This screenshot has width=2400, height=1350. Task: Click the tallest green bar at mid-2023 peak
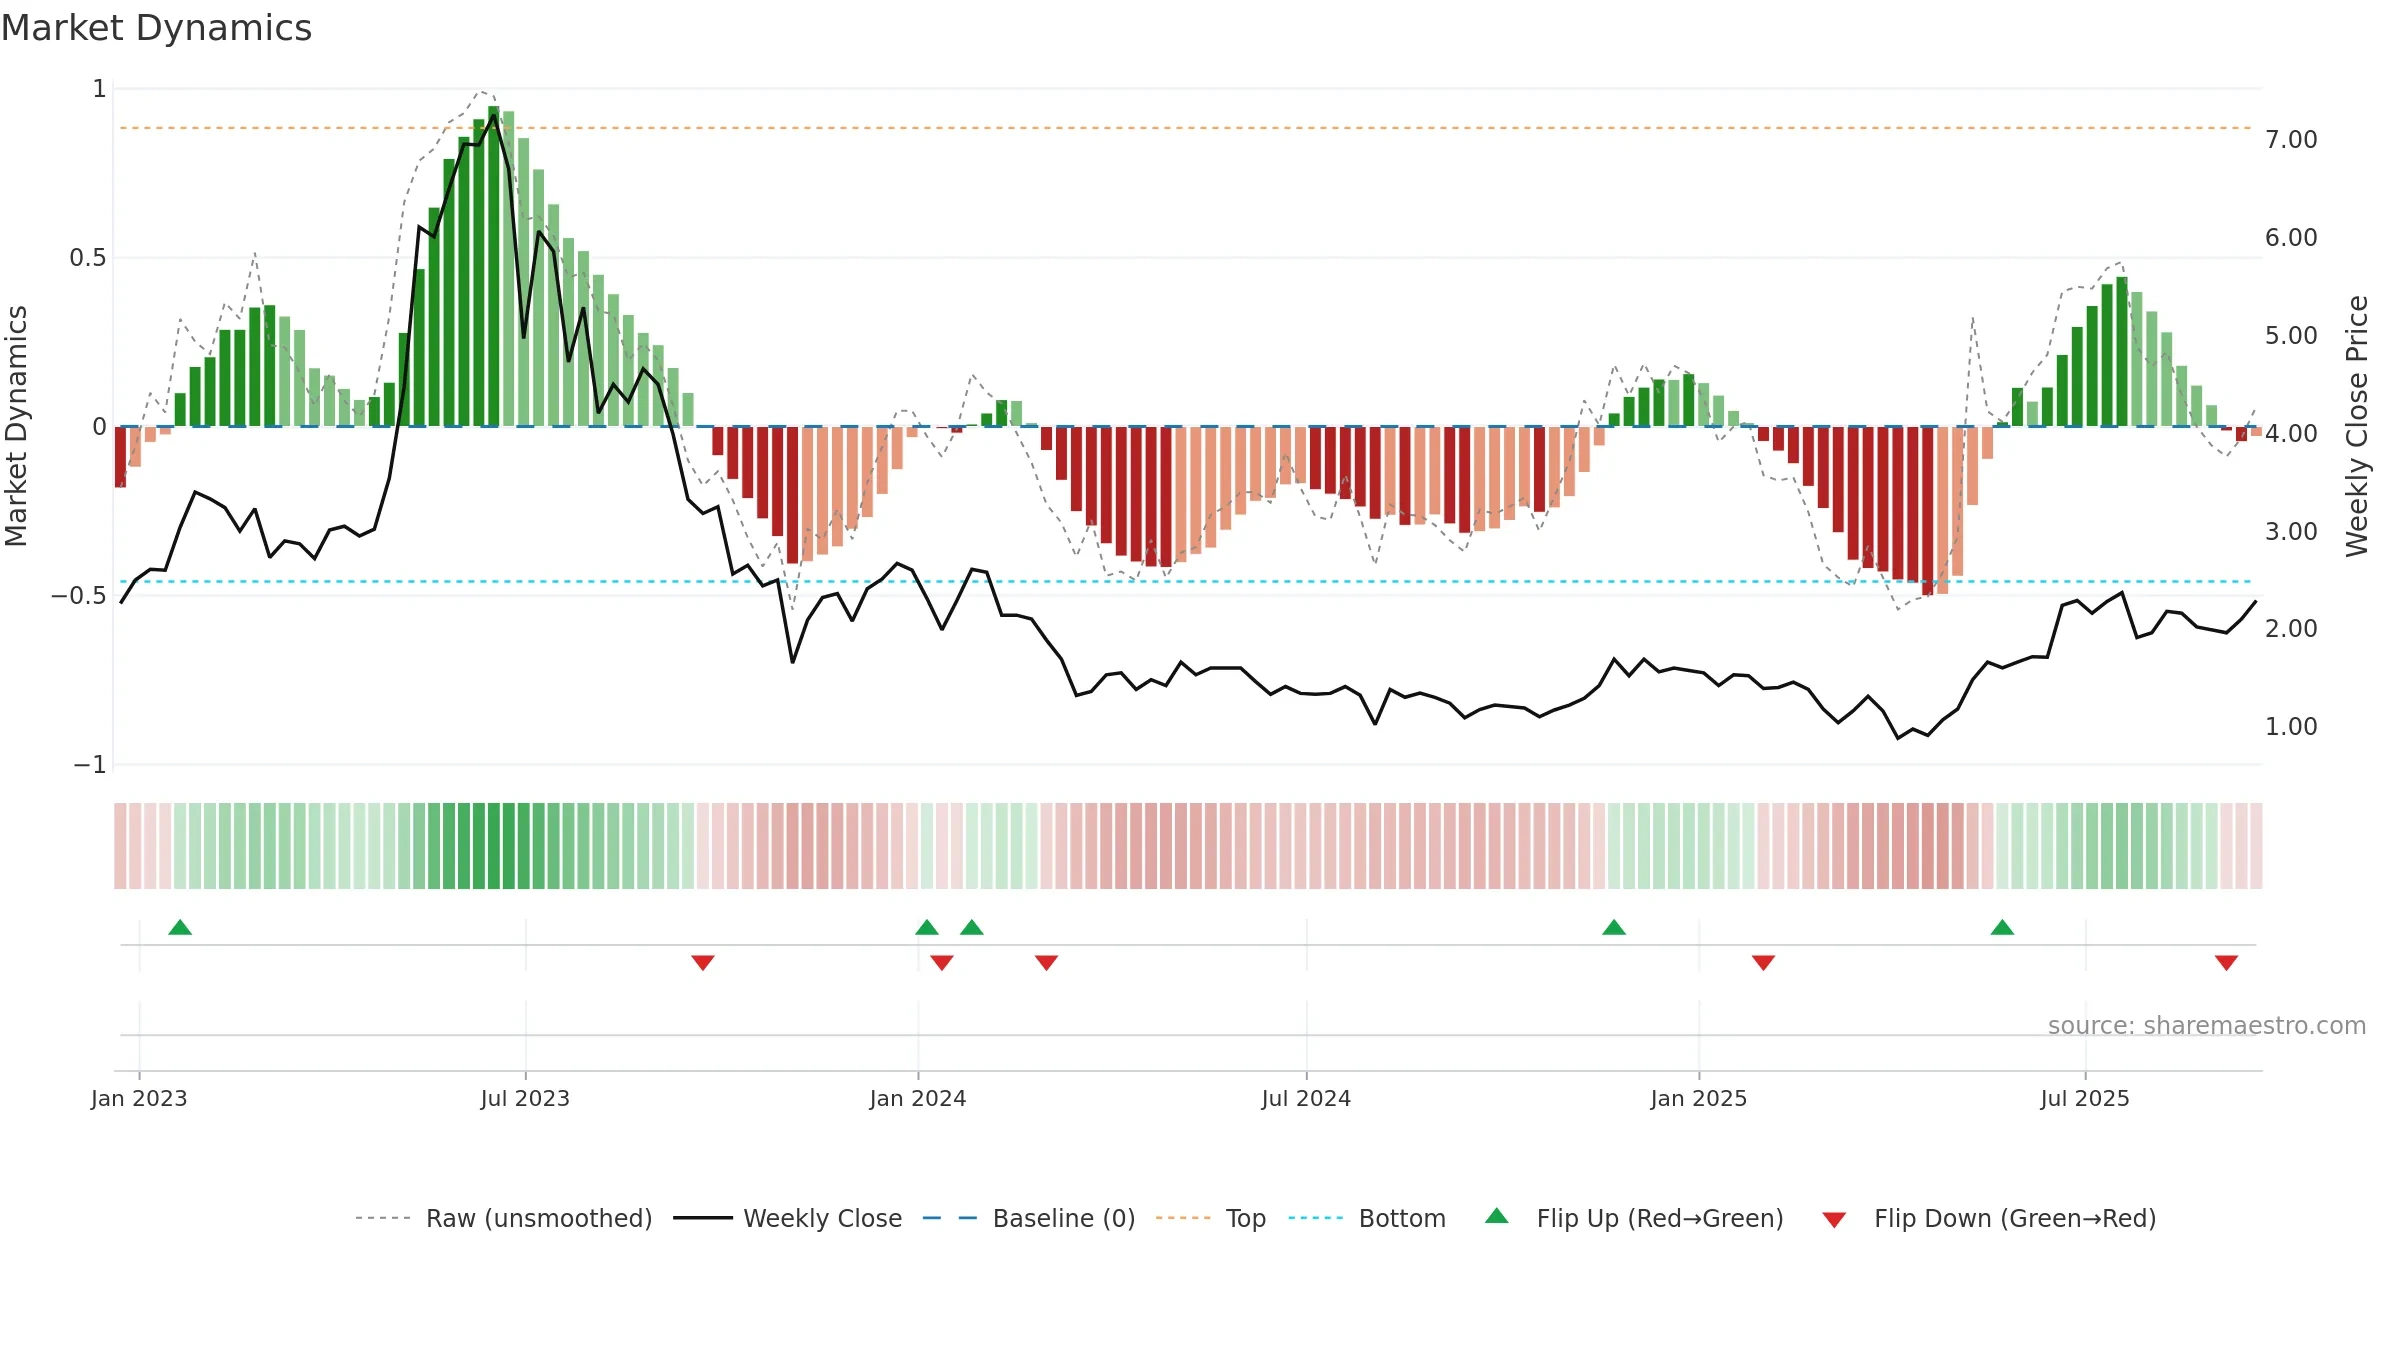pos(494,266)
